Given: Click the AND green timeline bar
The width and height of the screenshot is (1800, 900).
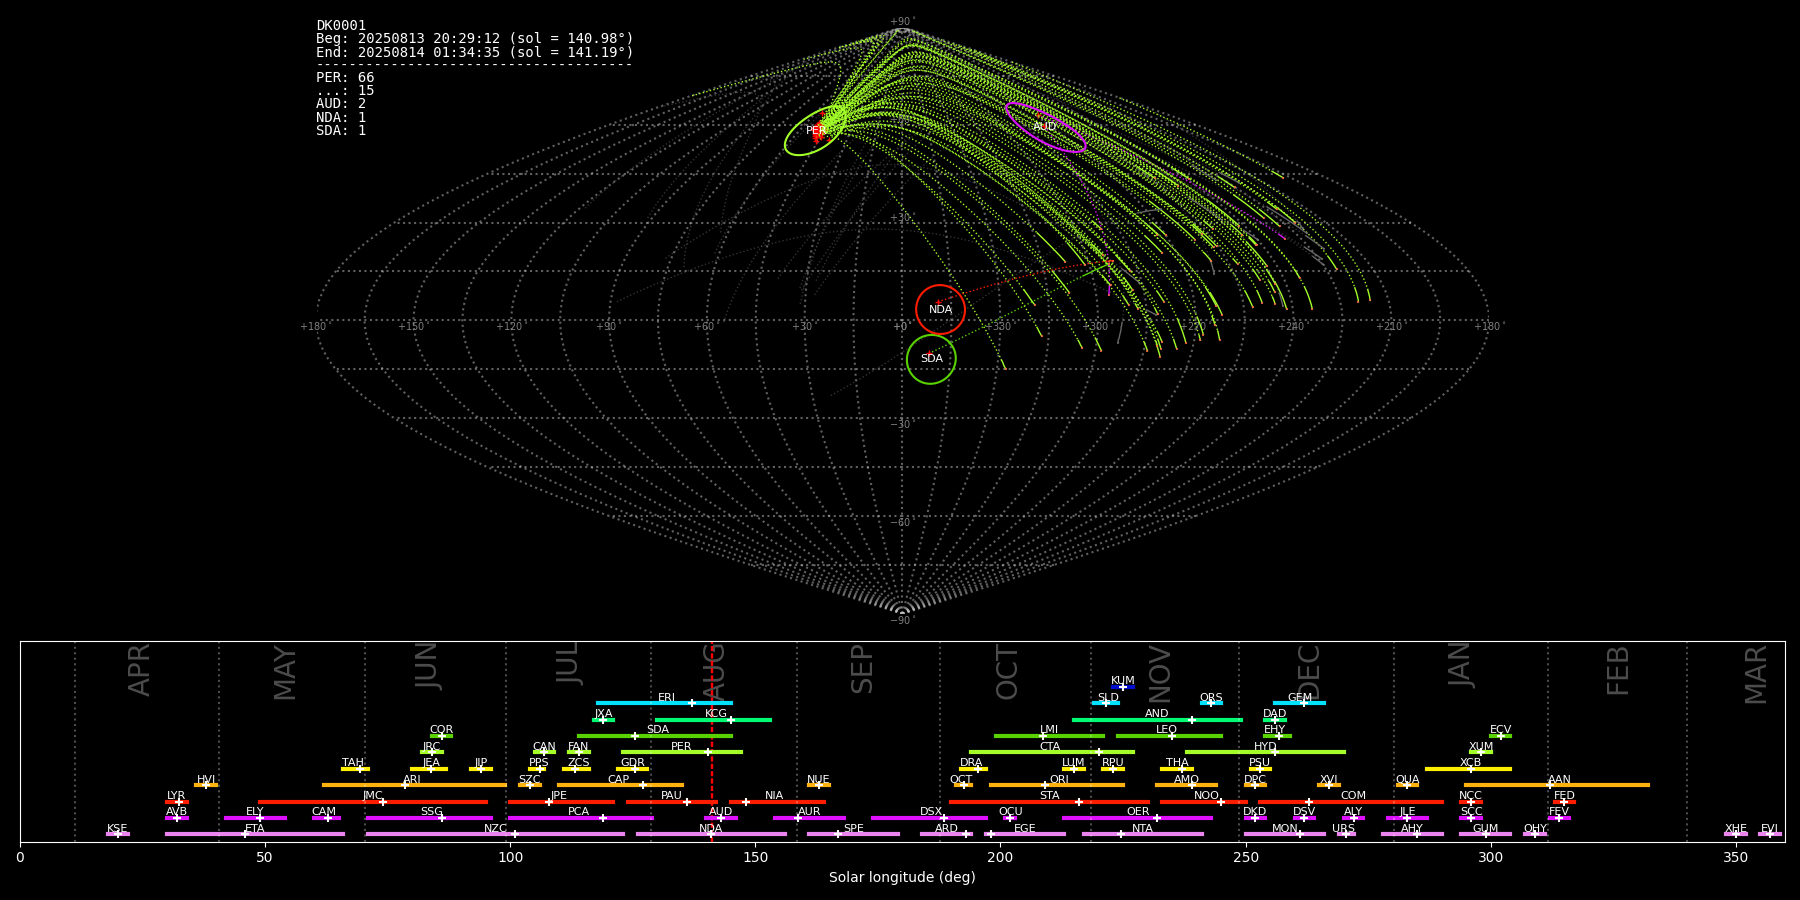Looking at the screenshot, I should 1157,719.
